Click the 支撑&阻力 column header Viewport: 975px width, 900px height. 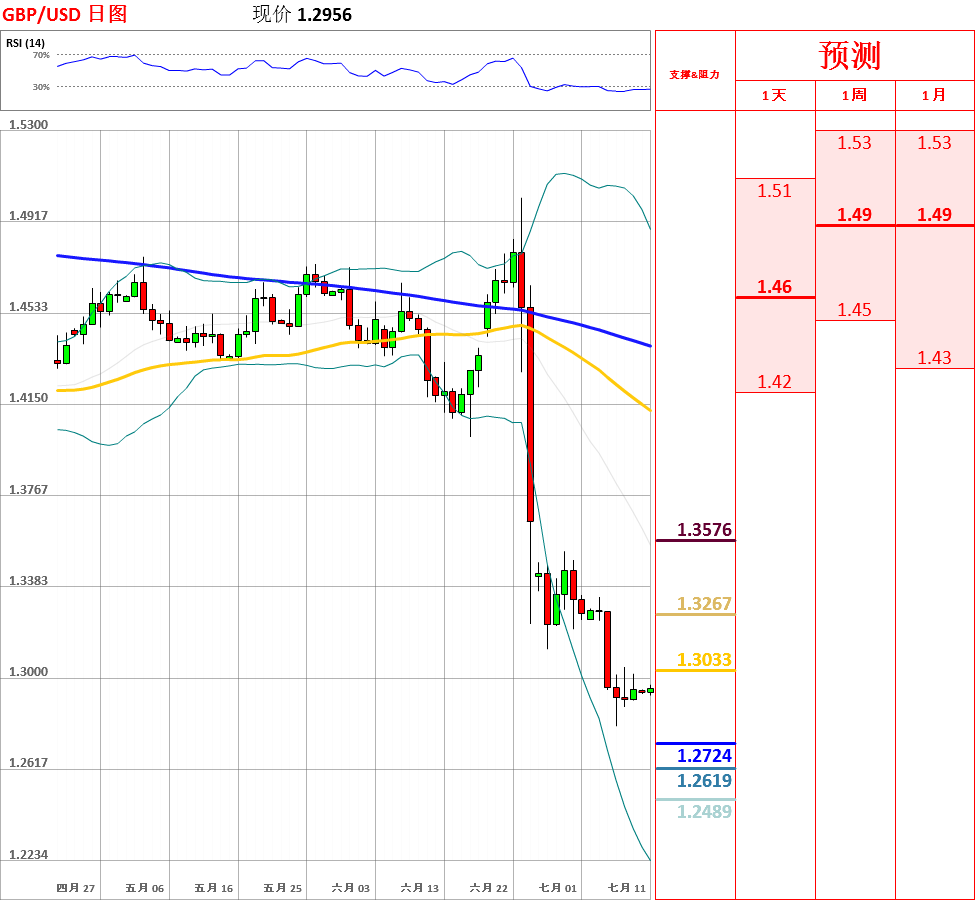pos(695,75)
